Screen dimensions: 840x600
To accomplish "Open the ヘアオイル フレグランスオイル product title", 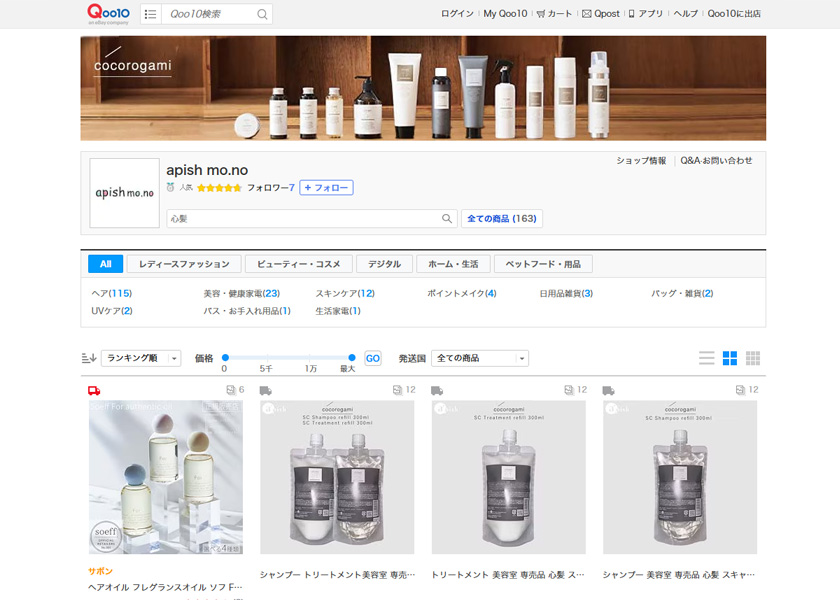I will click(x=166, y=588).
